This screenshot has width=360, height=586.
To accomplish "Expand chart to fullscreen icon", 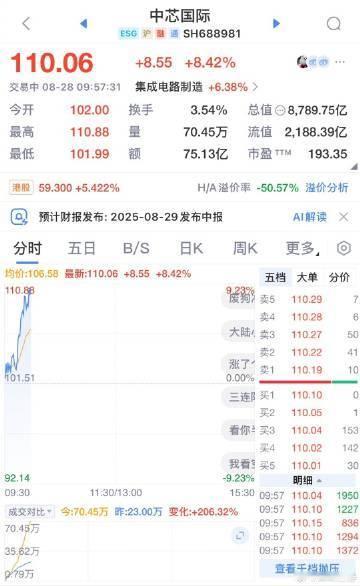I will 240,536.
